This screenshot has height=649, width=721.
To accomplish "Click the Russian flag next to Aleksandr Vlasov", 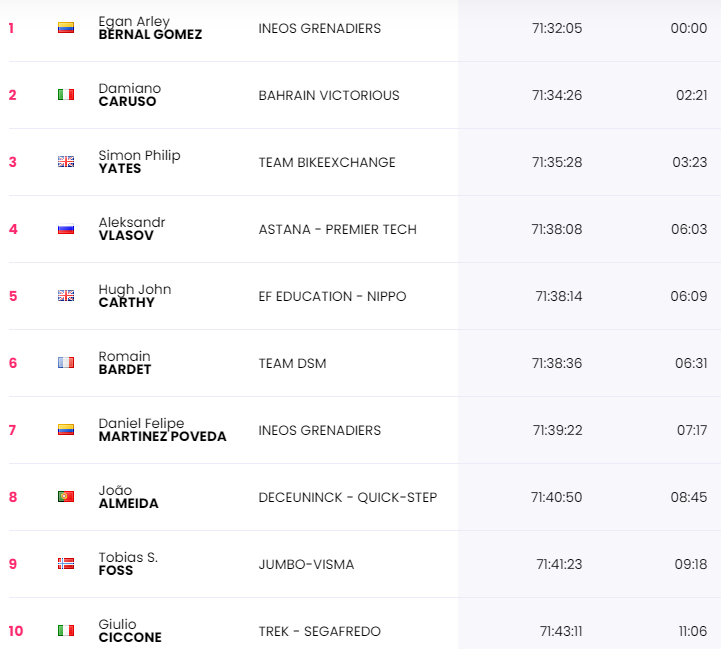I will pyautogui.click(x=66, y=229).
